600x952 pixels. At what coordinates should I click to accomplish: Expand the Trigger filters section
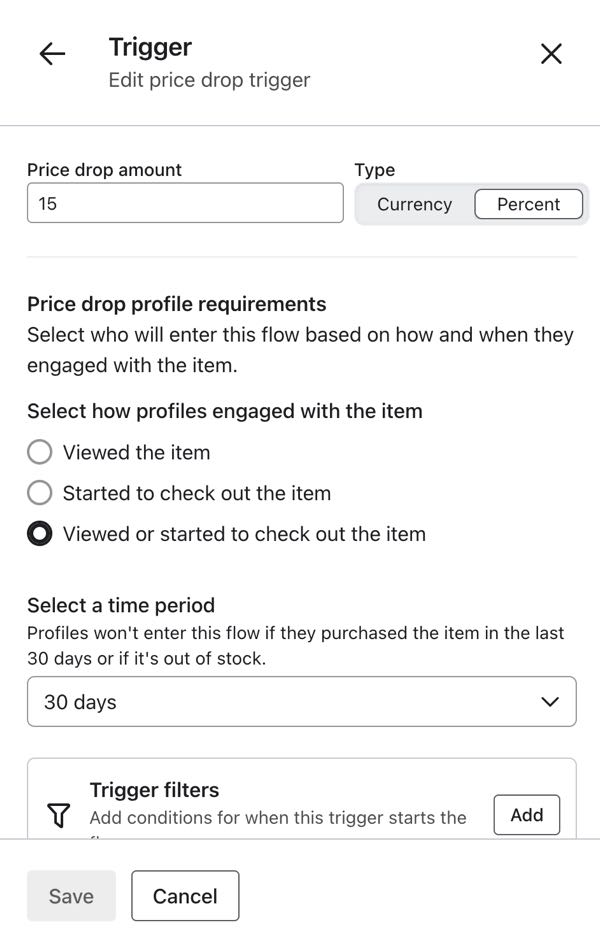[154, 790]
